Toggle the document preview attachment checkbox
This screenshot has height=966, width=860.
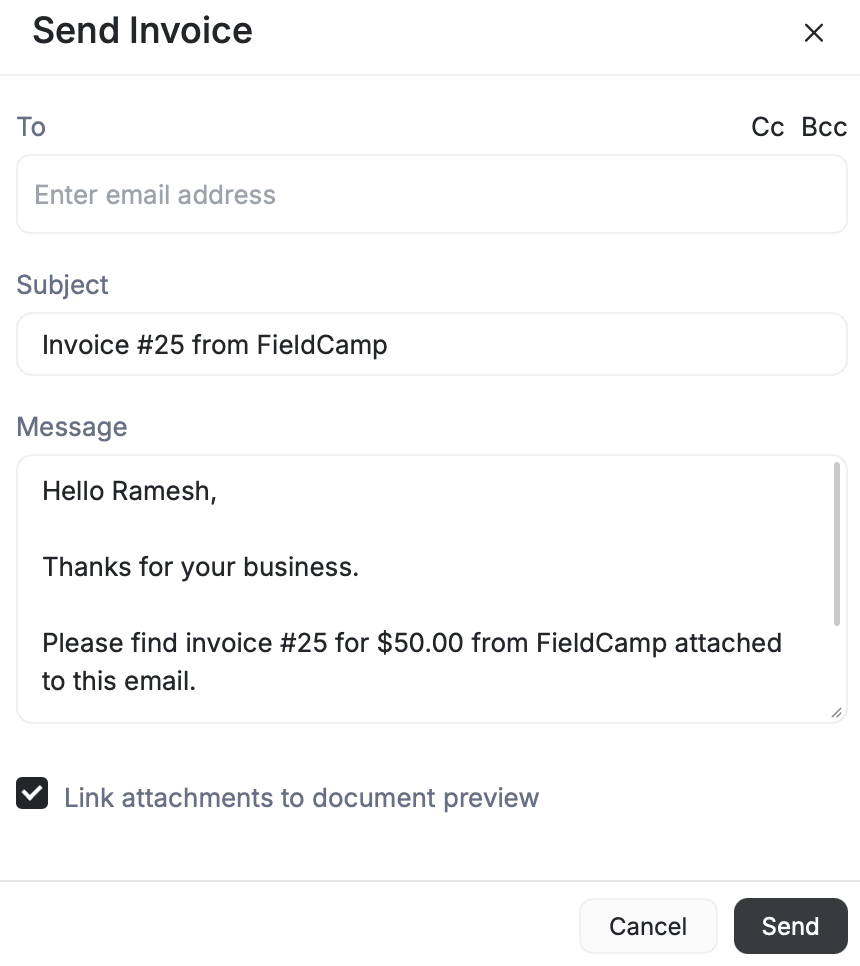pos(31,793)
